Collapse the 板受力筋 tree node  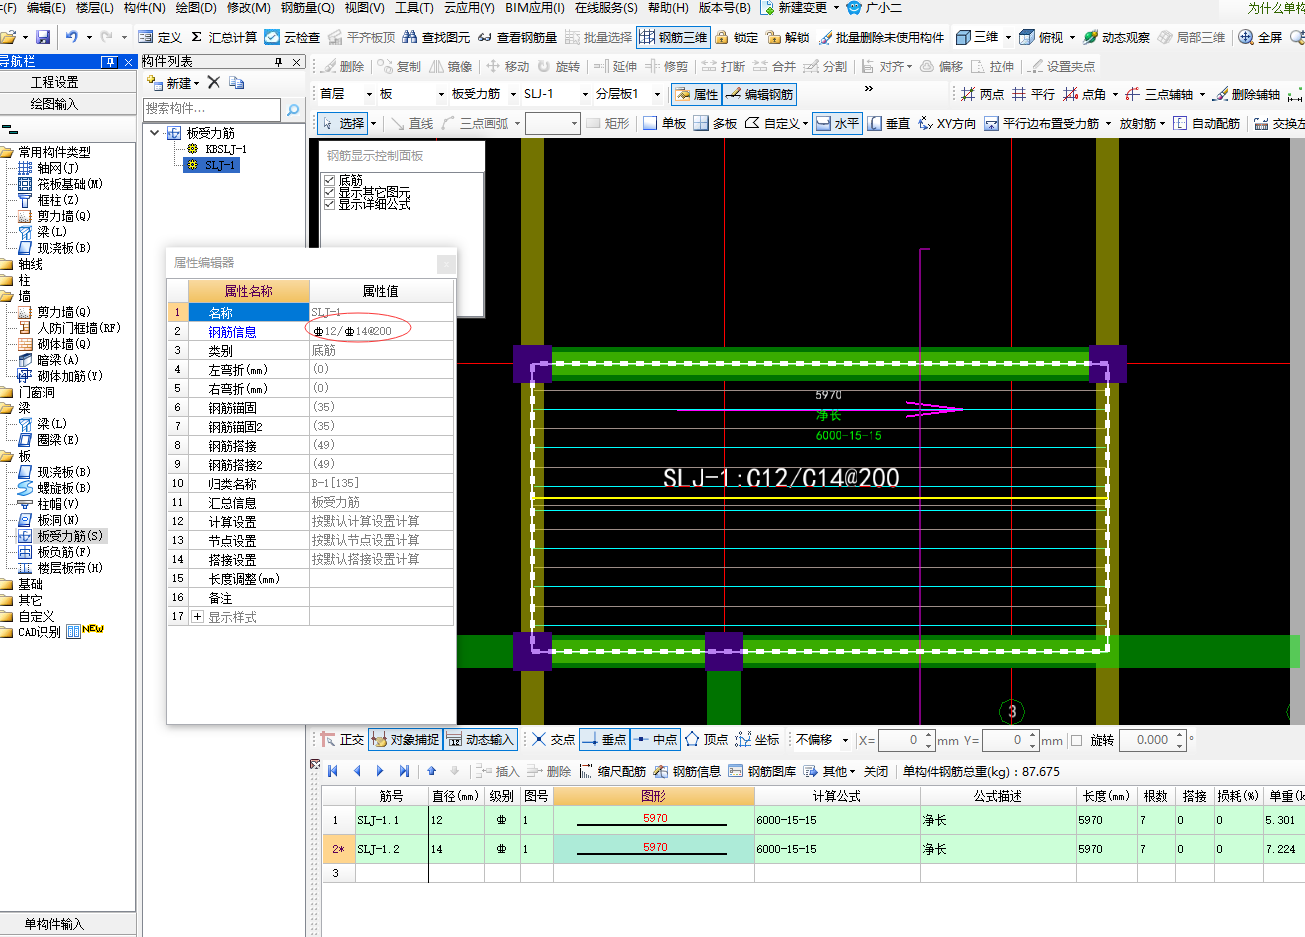[x=155, y=133]
